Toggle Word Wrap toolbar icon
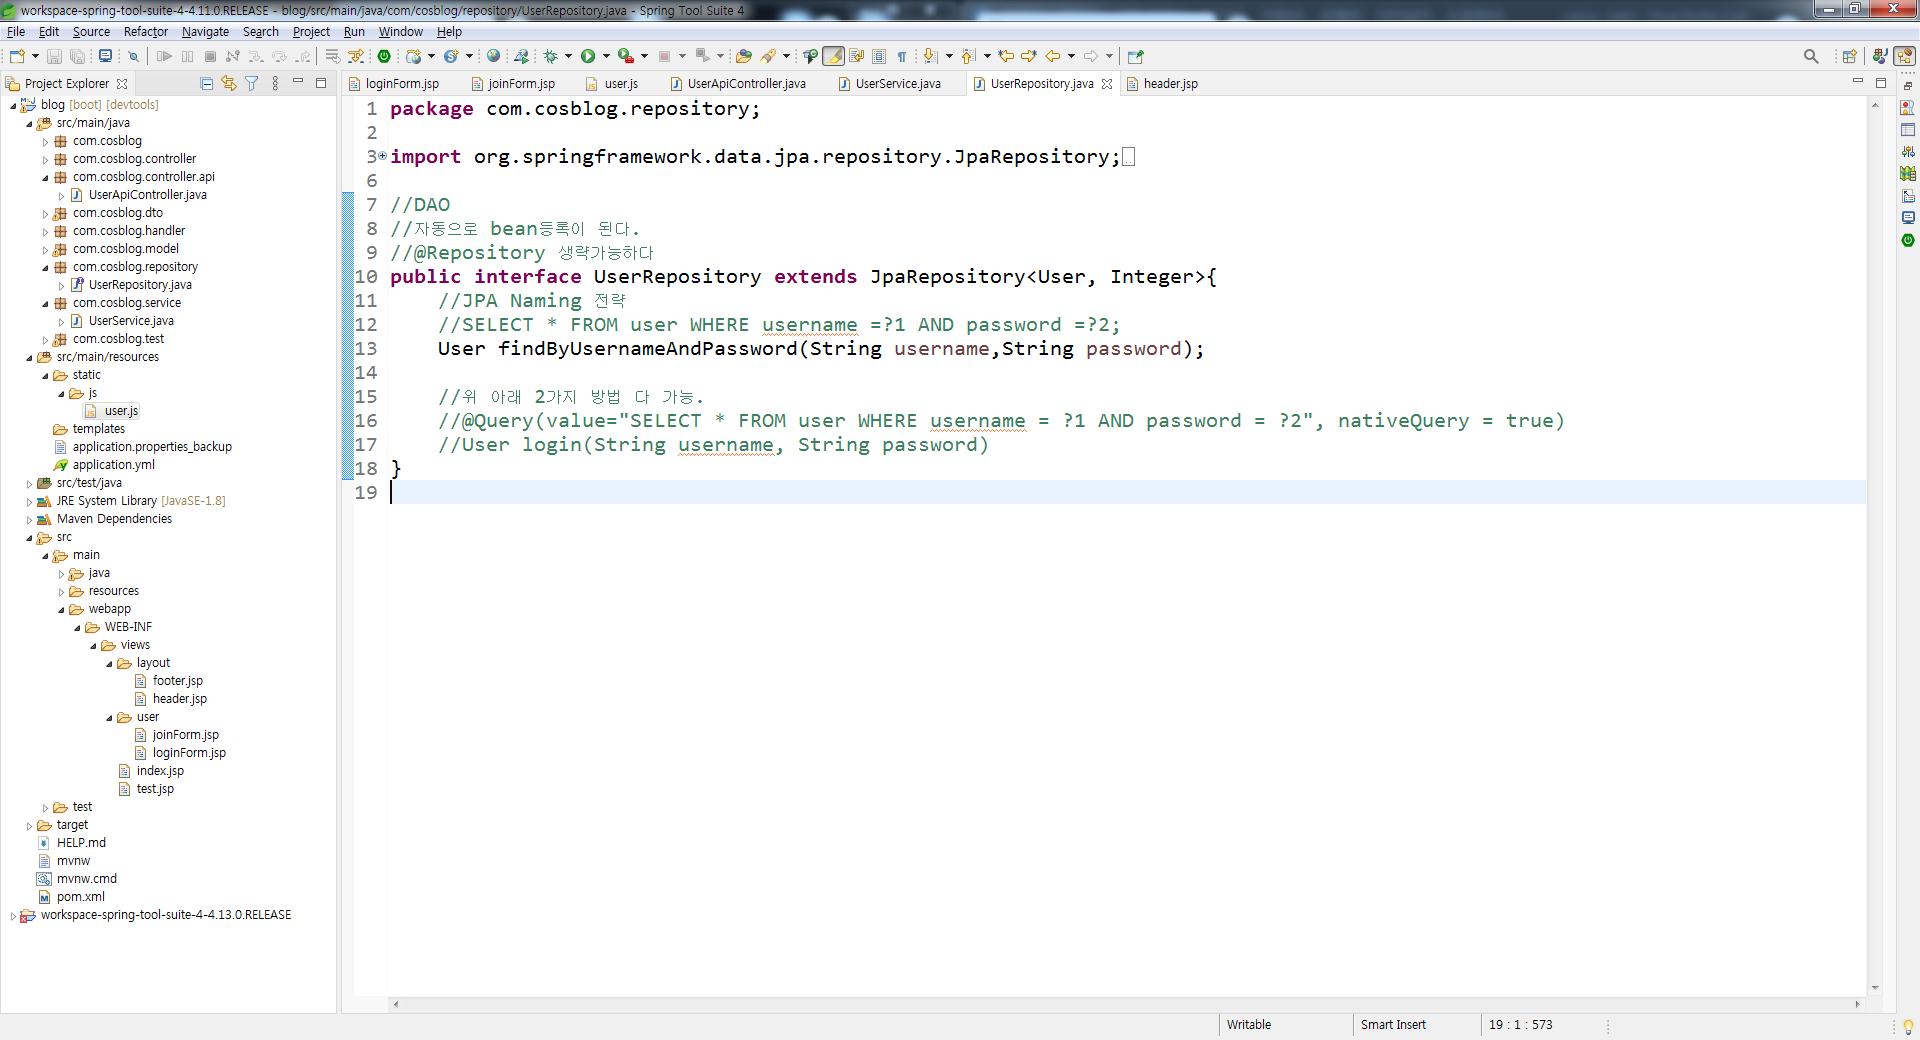 click(x=856, y=56)
